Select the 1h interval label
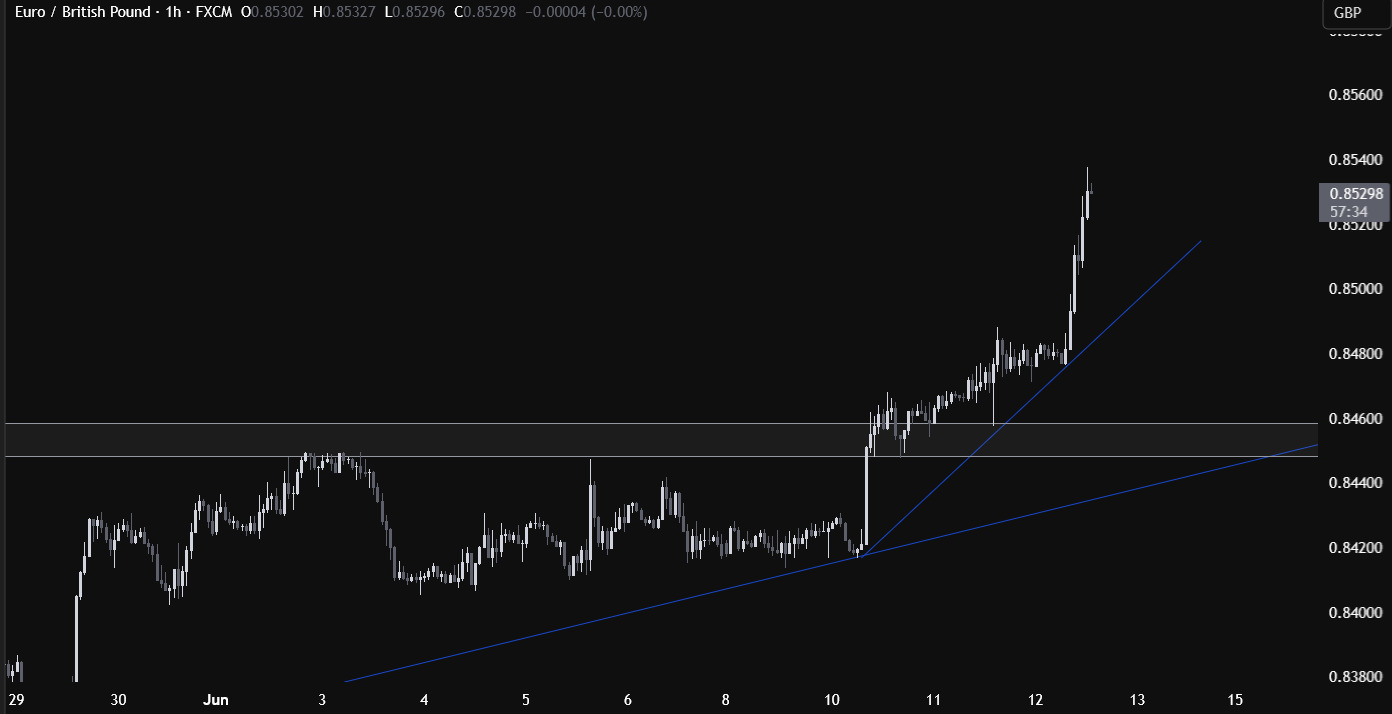 click(x=171, y=12)
